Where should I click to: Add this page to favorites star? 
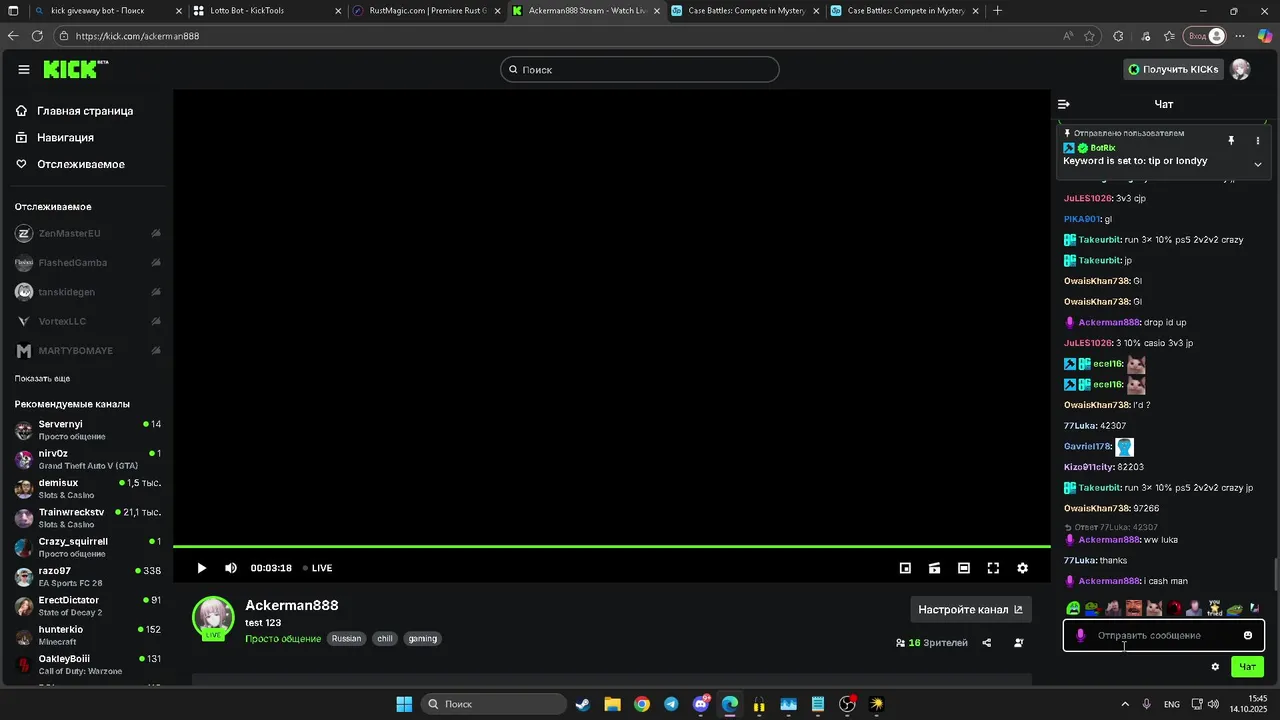[x=1089, y=36]
